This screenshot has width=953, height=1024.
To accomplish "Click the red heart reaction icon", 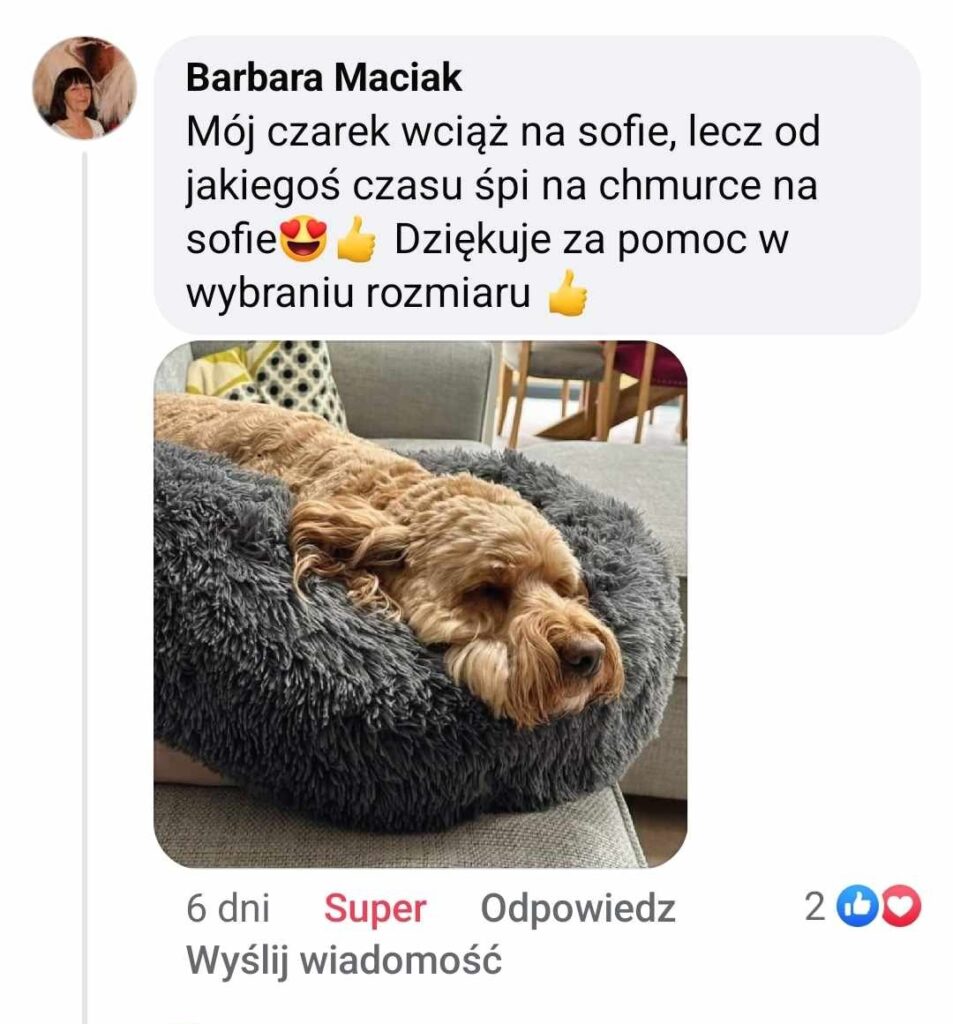I will pyautogui.click(x=901, y=906).
